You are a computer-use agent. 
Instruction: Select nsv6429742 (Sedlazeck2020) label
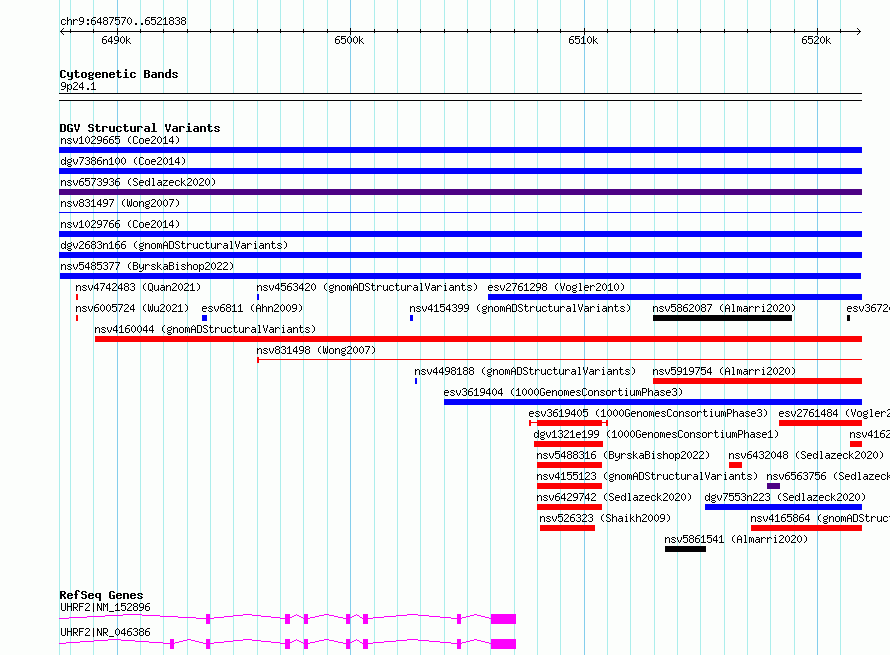614,497
